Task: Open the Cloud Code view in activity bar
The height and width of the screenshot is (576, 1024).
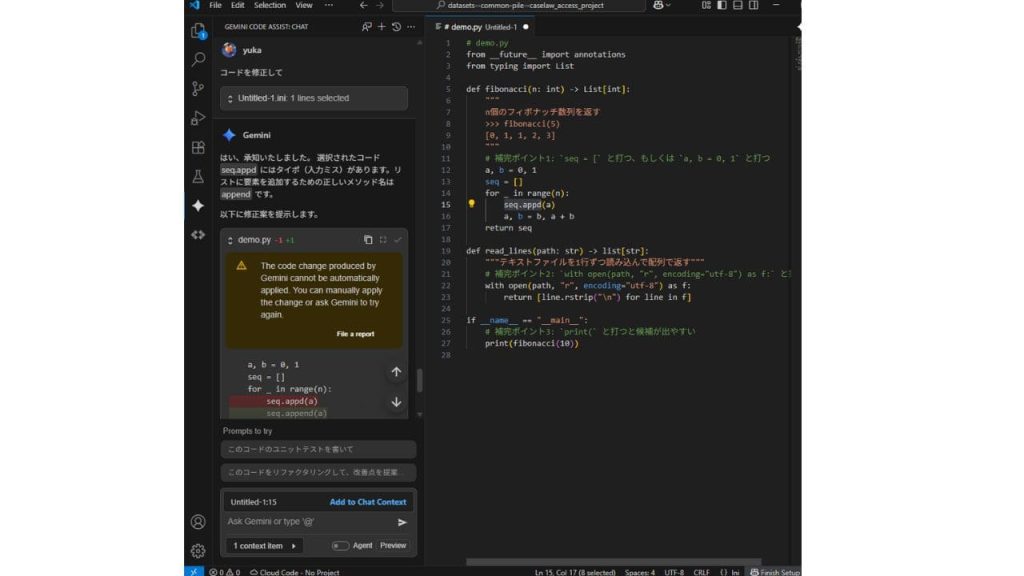Action: coord(198,234)
